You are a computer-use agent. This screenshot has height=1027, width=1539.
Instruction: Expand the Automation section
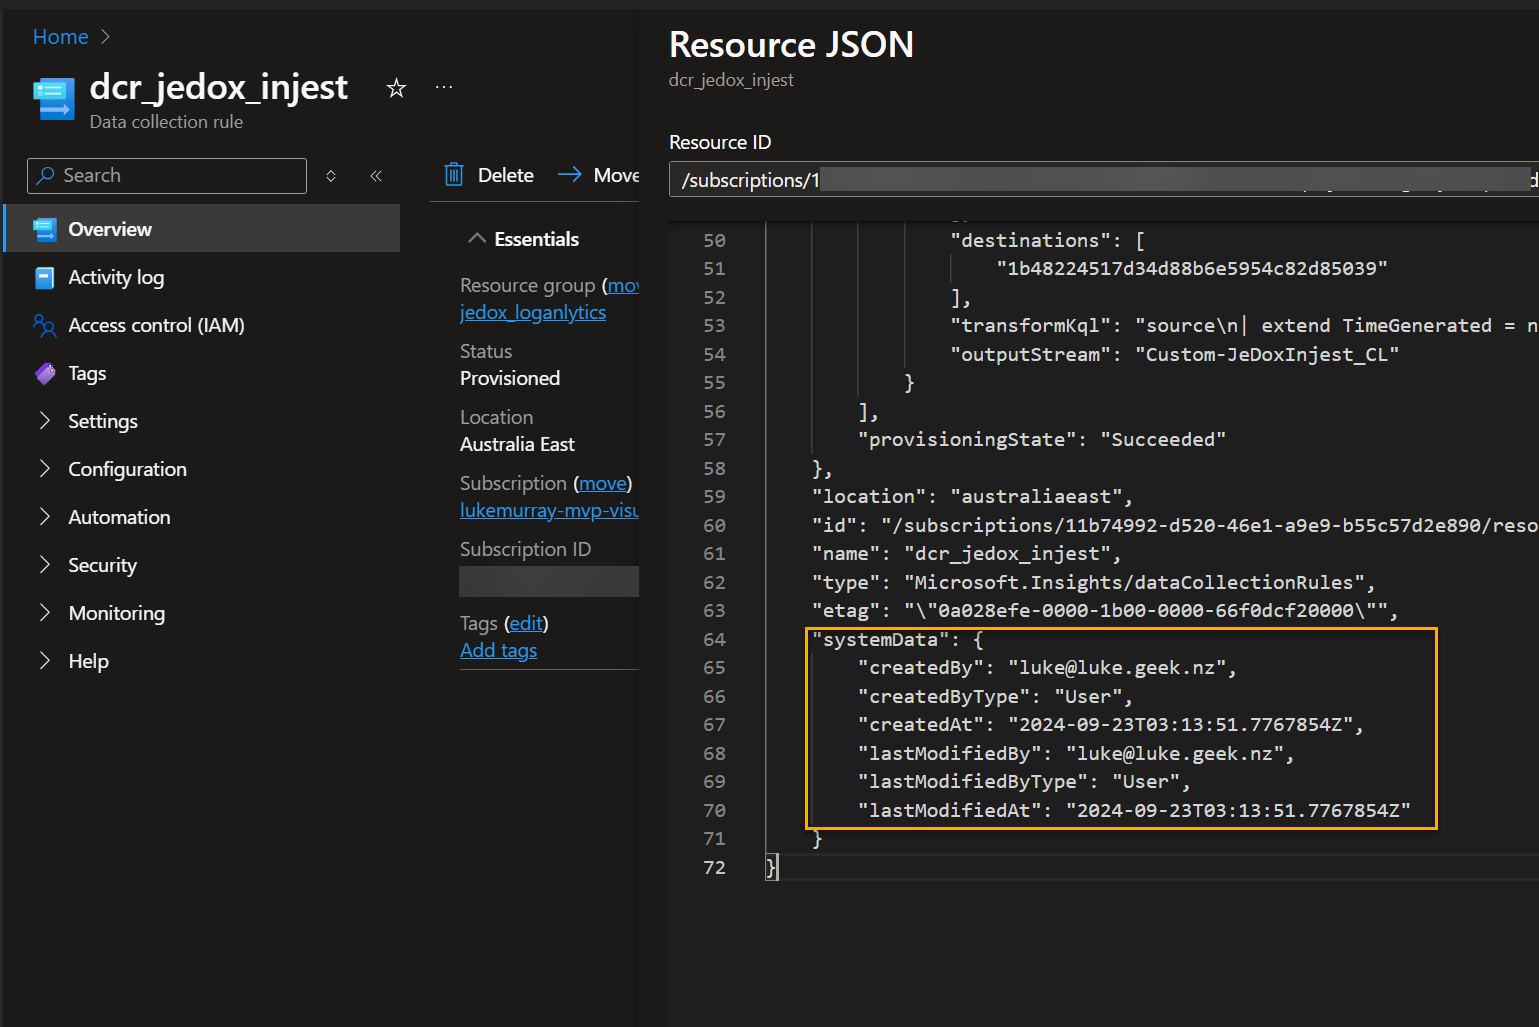click(44, 516)
